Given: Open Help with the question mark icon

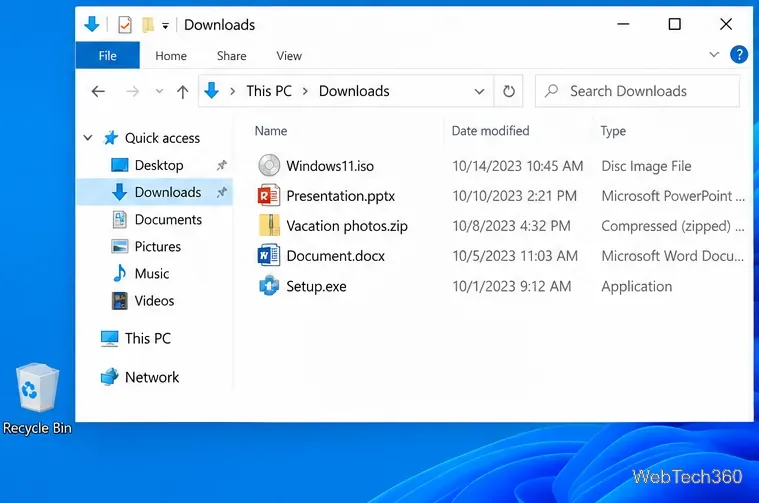Looking at the screenshot, I should 739,54.
